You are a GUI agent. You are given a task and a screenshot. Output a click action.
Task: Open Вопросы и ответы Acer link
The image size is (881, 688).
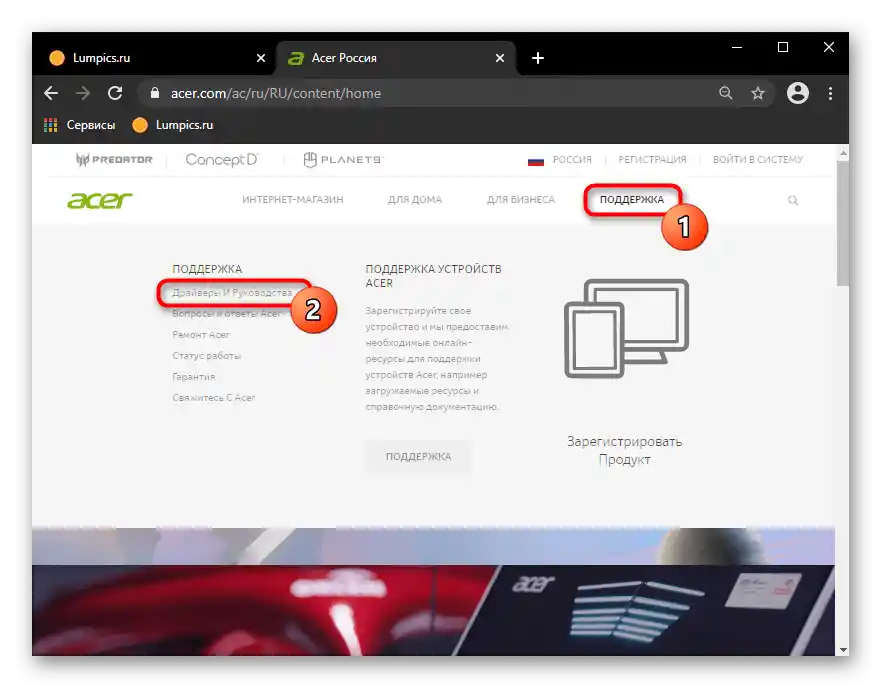pos(226,314)
